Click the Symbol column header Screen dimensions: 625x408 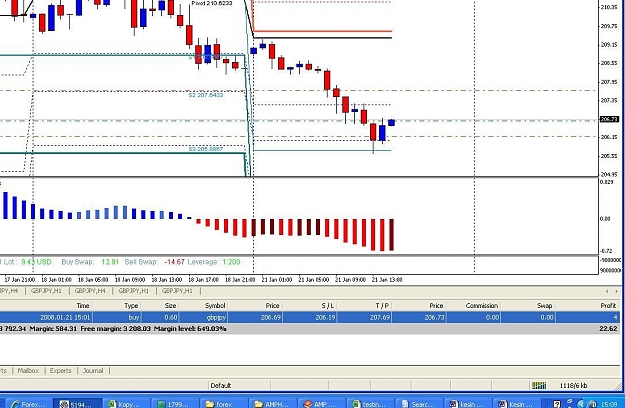[x=215, y=306]
